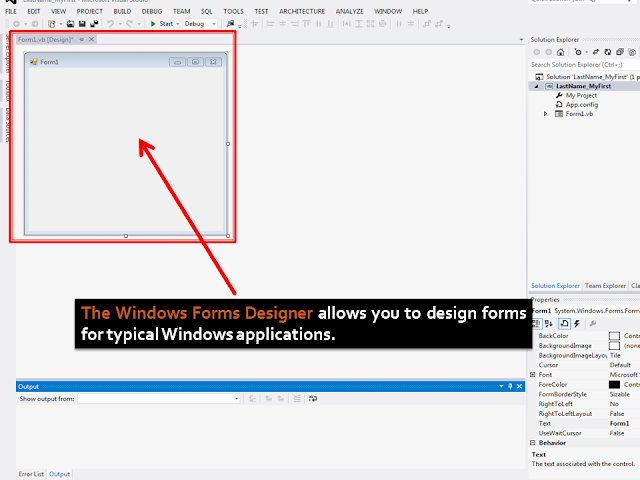Collapse the LastName_MyFirst project node
The image size is (640, 480).
tap(536, 86)
